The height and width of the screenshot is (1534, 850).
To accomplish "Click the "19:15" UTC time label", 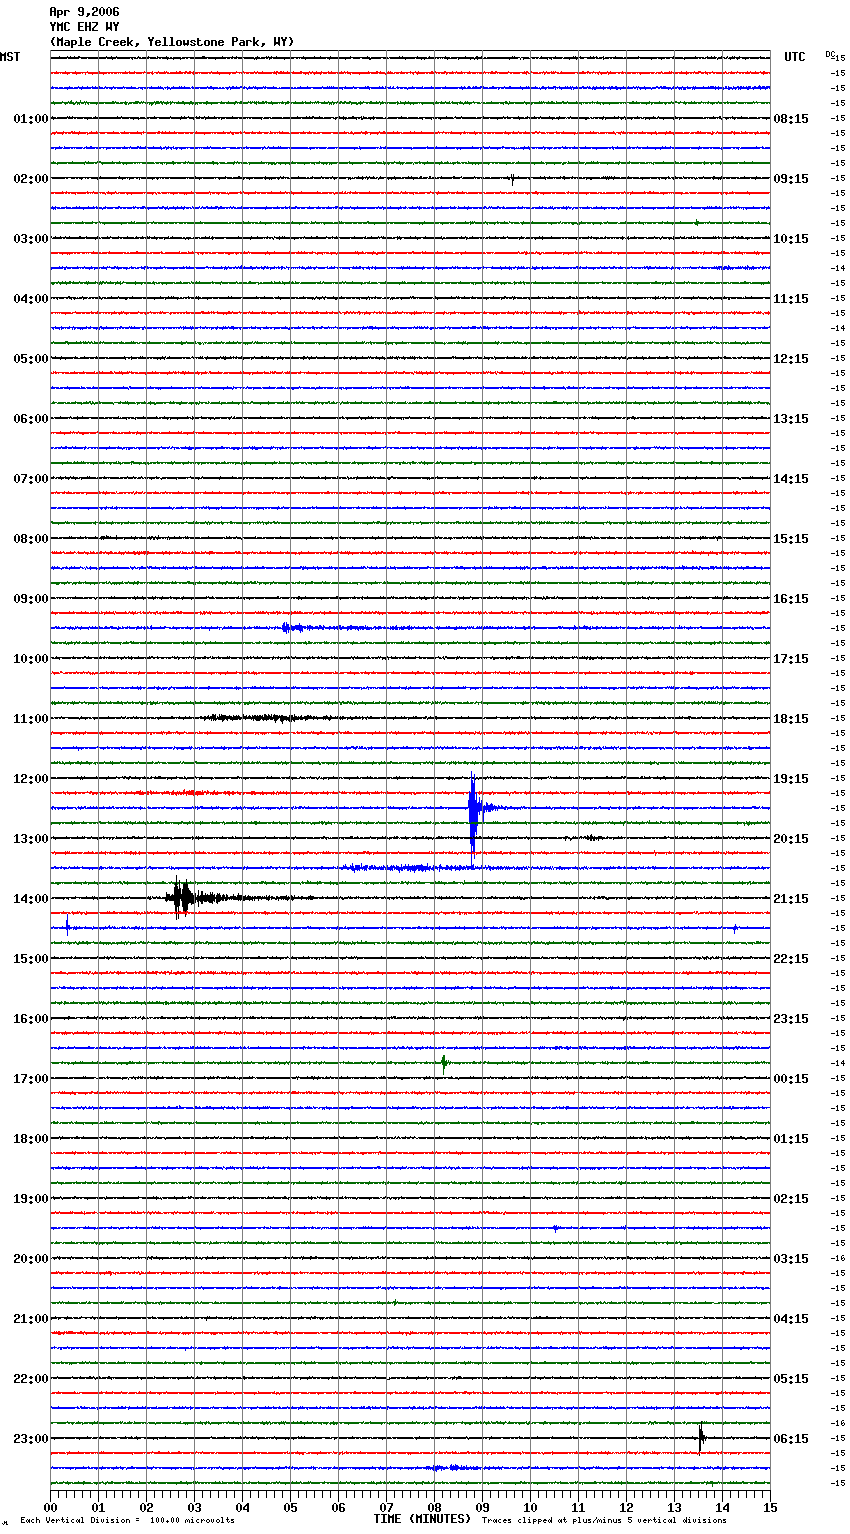I will tap(791, 779).
